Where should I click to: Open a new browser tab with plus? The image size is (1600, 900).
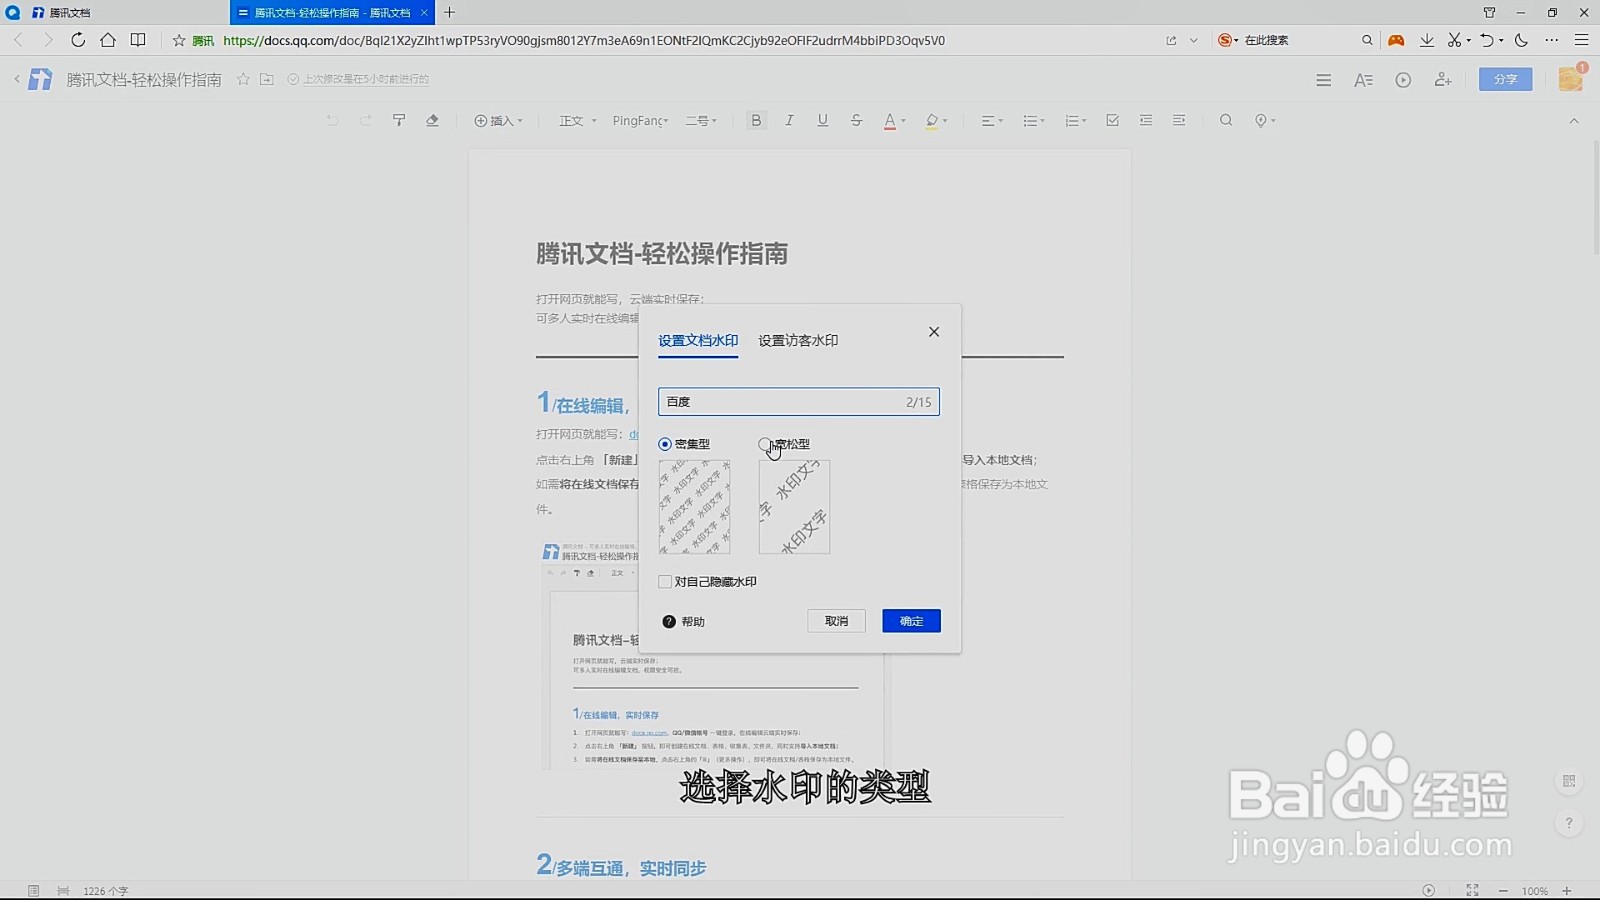point(450,12)
